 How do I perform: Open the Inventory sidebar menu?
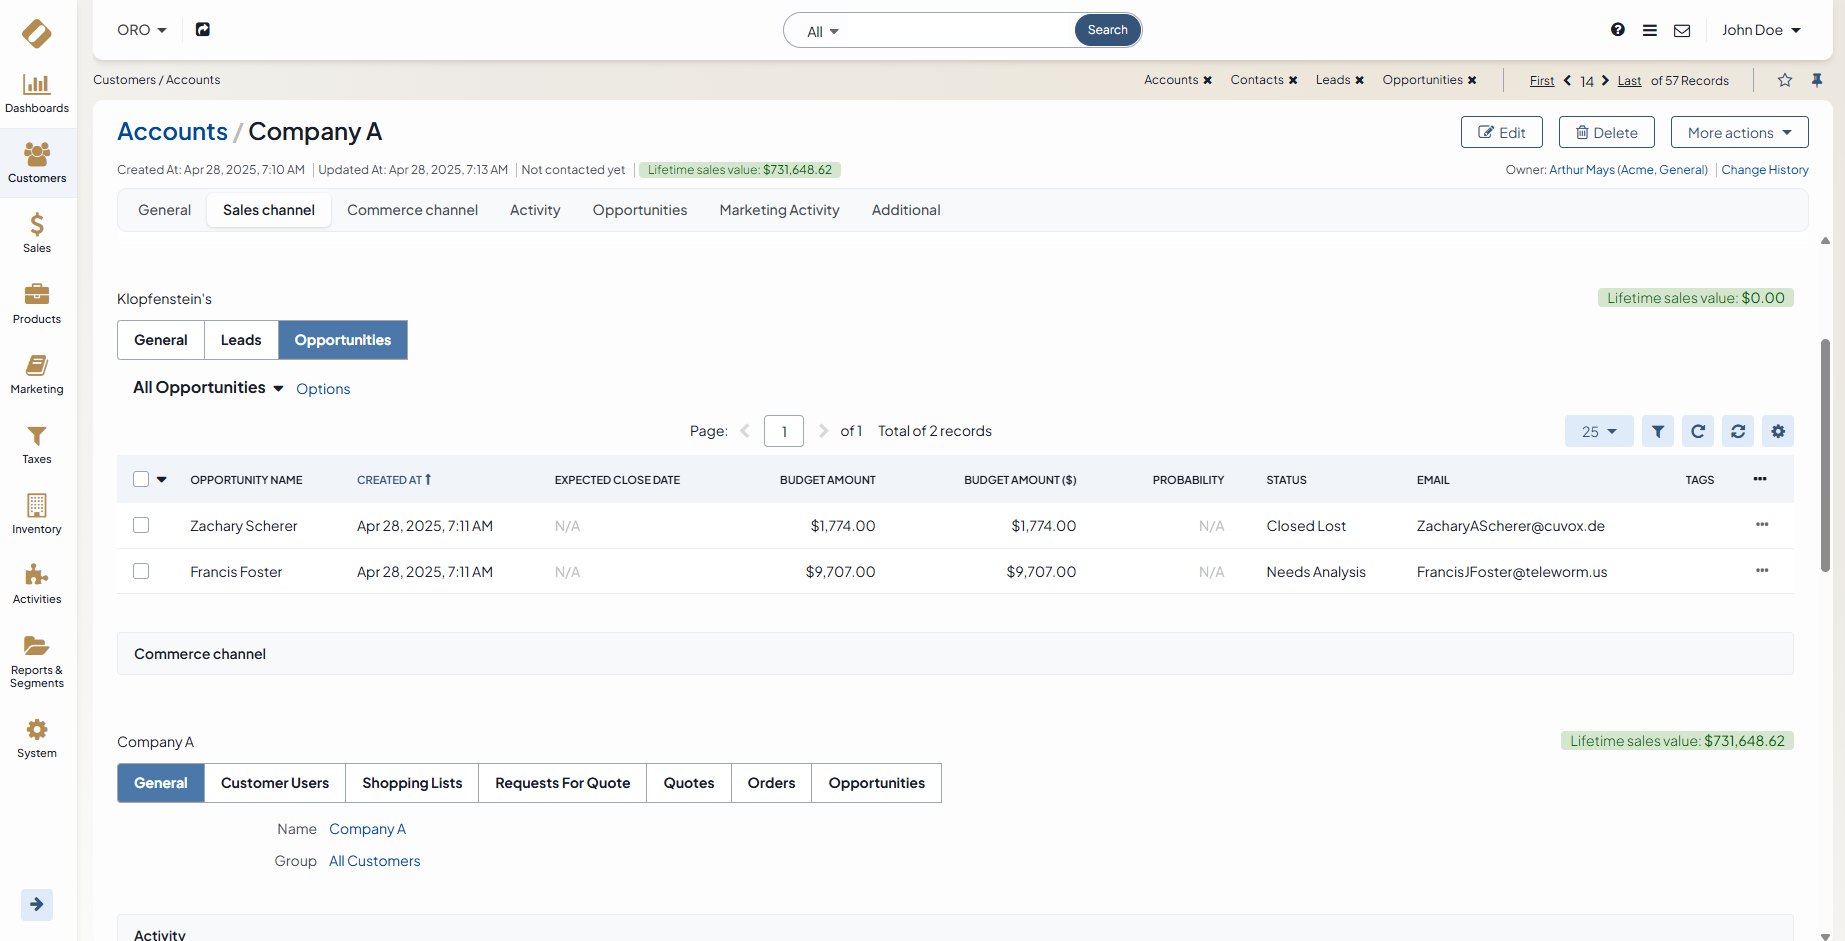coord(37,514)
